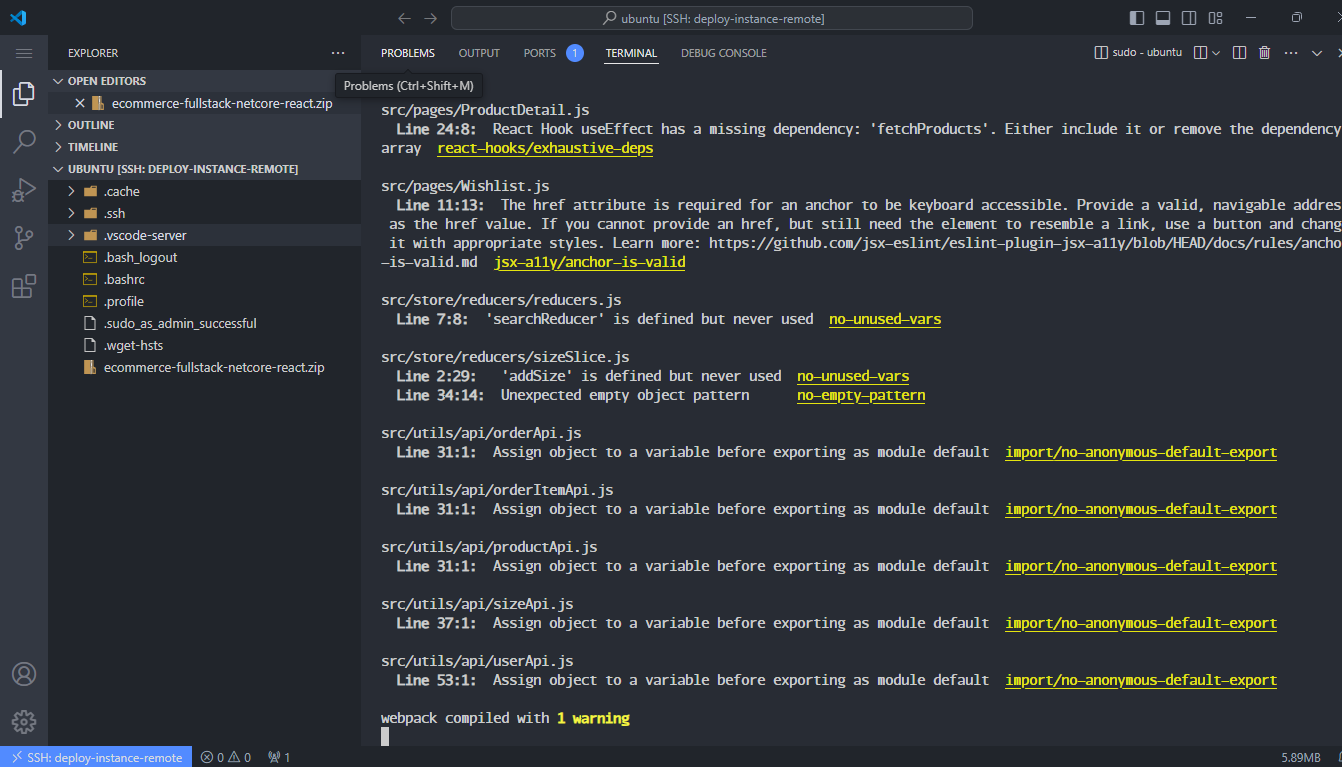Toggle the primary side bar visibility
The image size is (1342, 767).
(x=1137, y=18)
